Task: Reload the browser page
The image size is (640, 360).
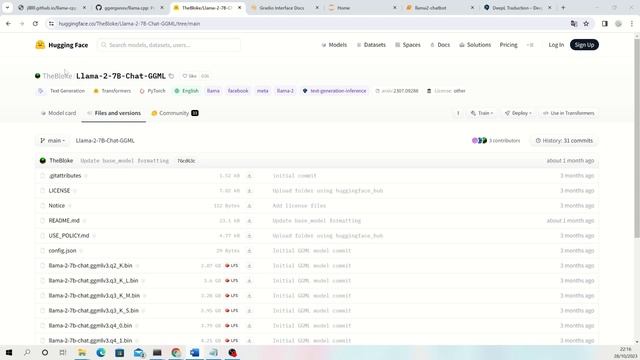Action: (36, 24)
